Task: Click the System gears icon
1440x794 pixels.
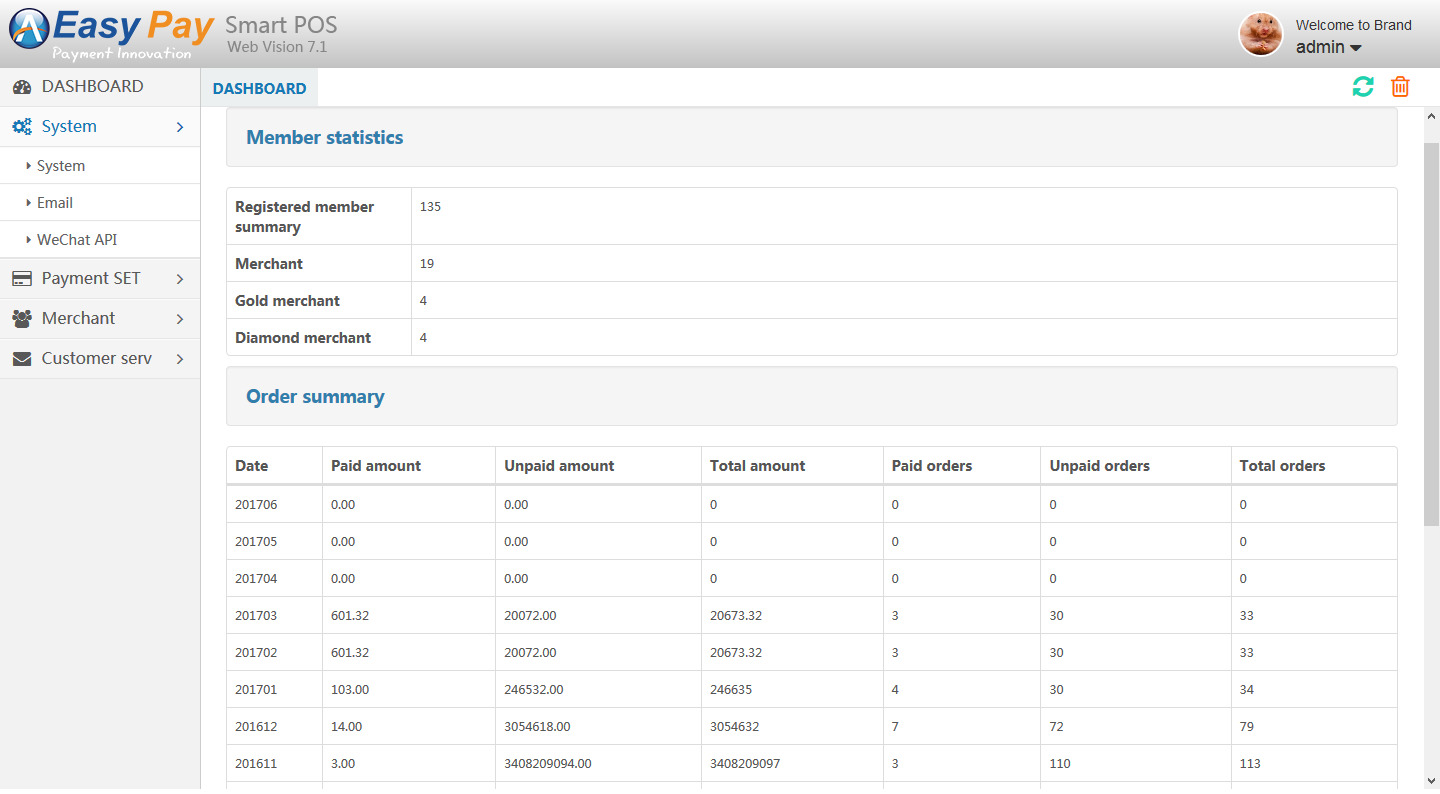Action: (22, 127)
